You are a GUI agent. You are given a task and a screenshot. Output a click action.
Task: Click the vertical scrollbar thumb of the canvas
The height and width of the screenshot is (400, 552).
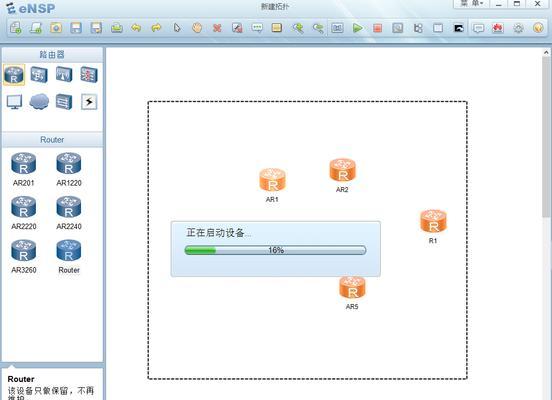click(546, 137)
